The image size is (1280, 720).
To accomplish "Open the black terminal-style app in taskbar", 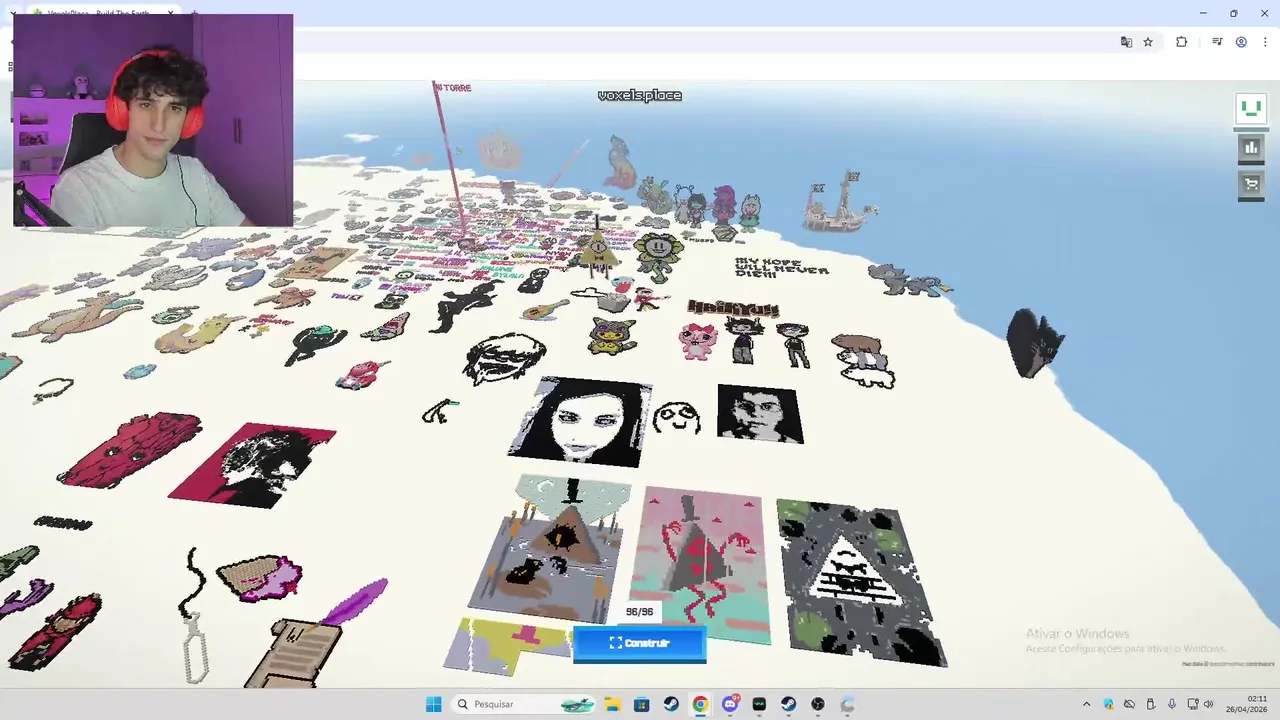I will 759,704.
